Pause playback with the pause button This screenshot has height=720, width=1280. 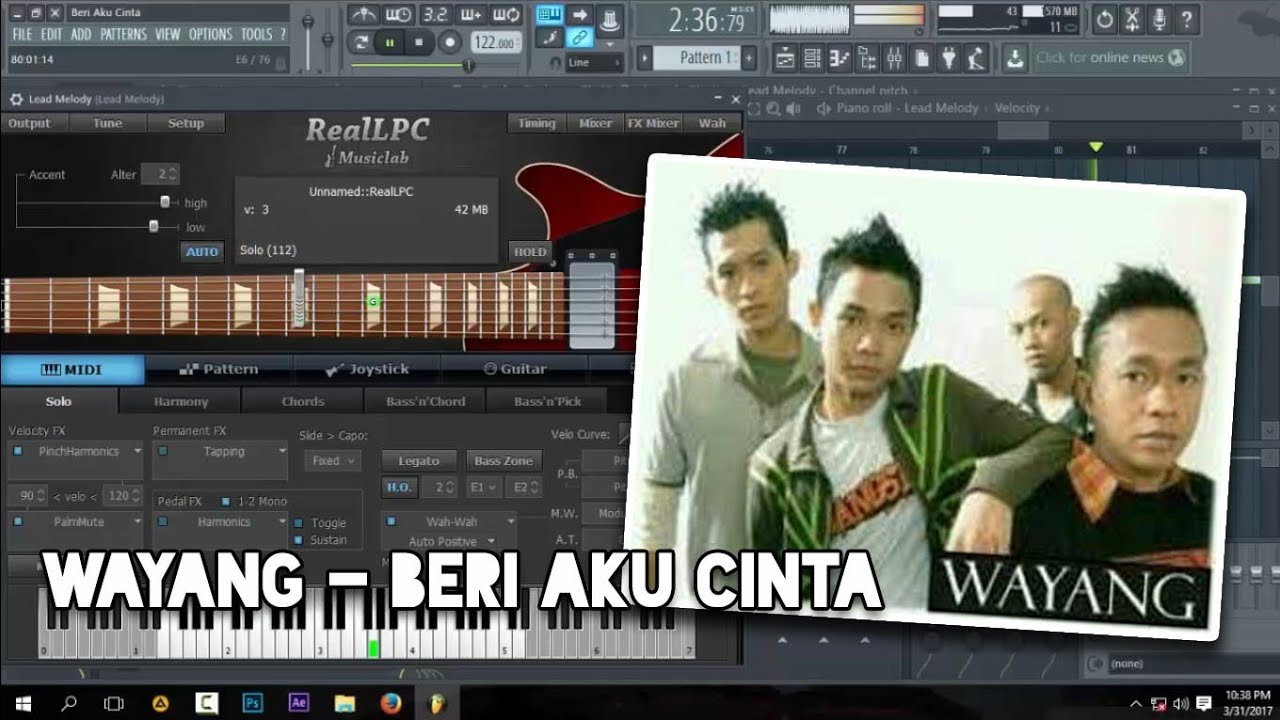390,42
